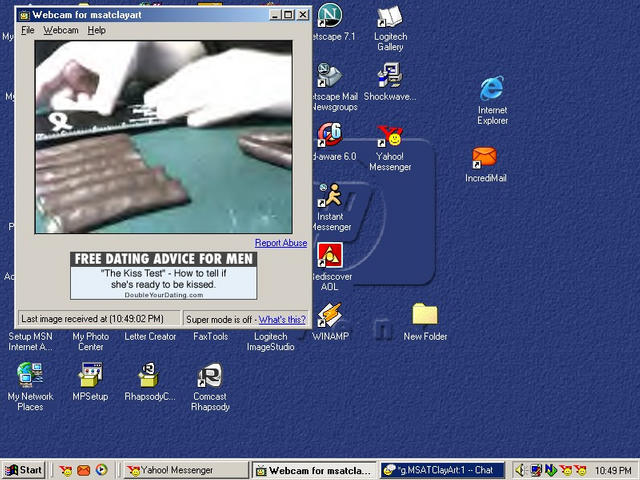640x480 pixels.
Task: Click the network monitor tray icon
Action: point(536,471)
